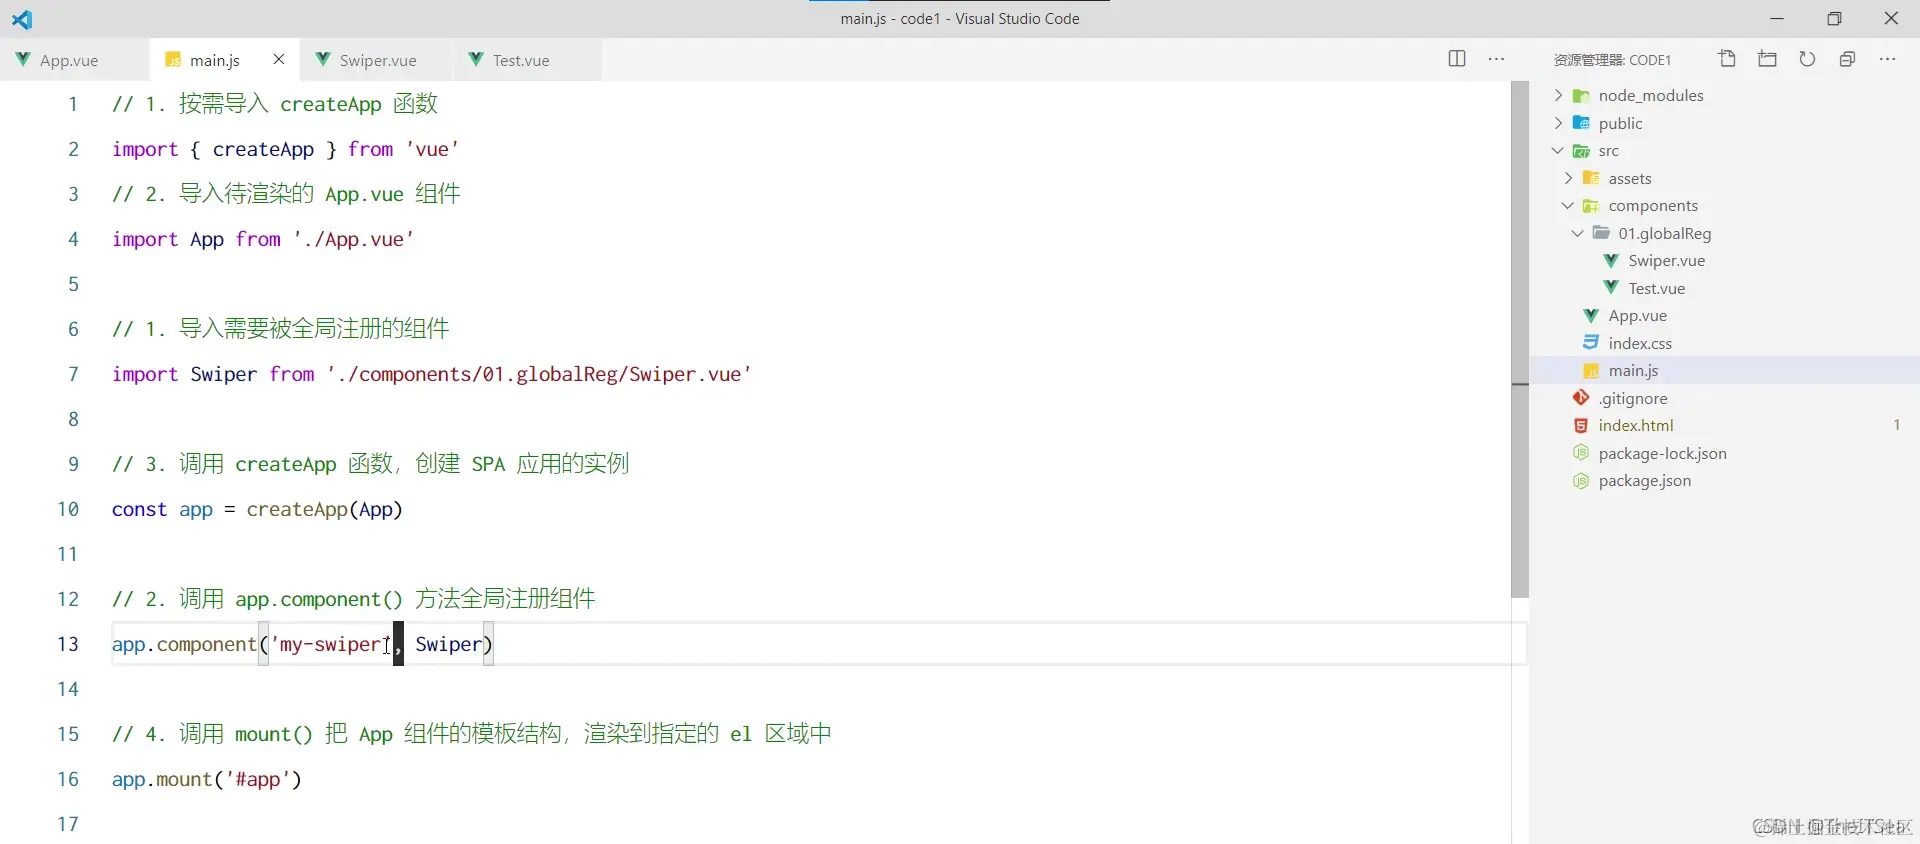Open explorer views and more actions menu
The width and height of the screenshot is (1920, 844).
pyautogui.click(x=1887, y=59)
